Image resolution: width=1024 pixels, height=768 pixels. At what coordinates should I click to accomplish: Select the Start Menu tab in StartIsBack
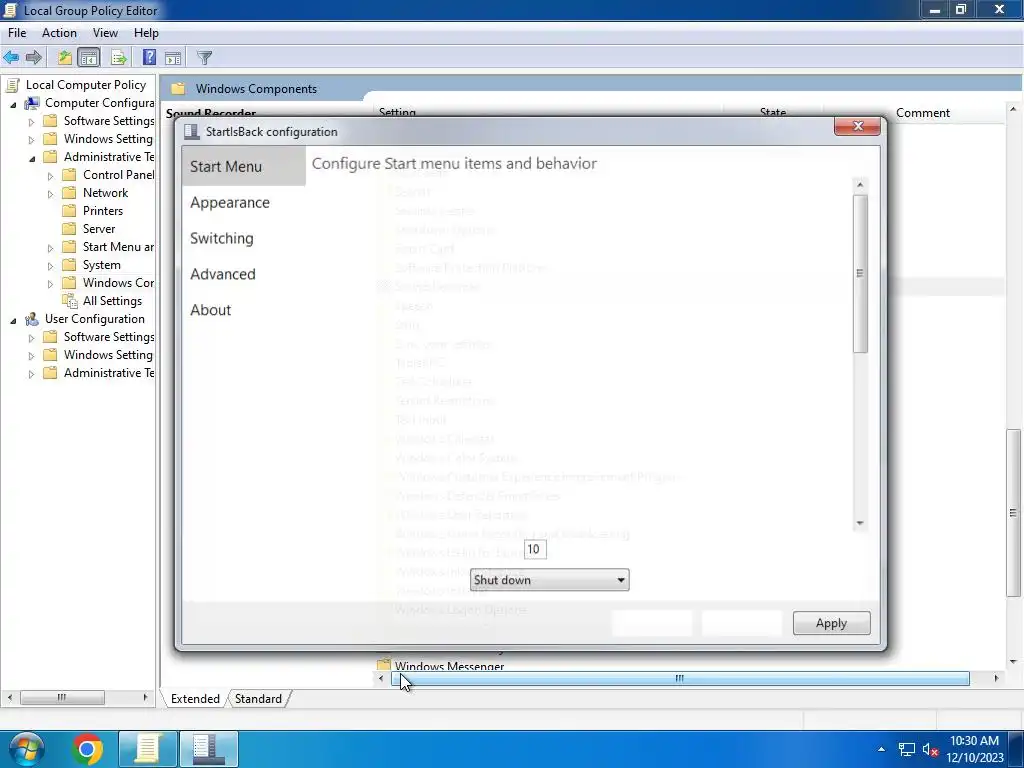244,167
